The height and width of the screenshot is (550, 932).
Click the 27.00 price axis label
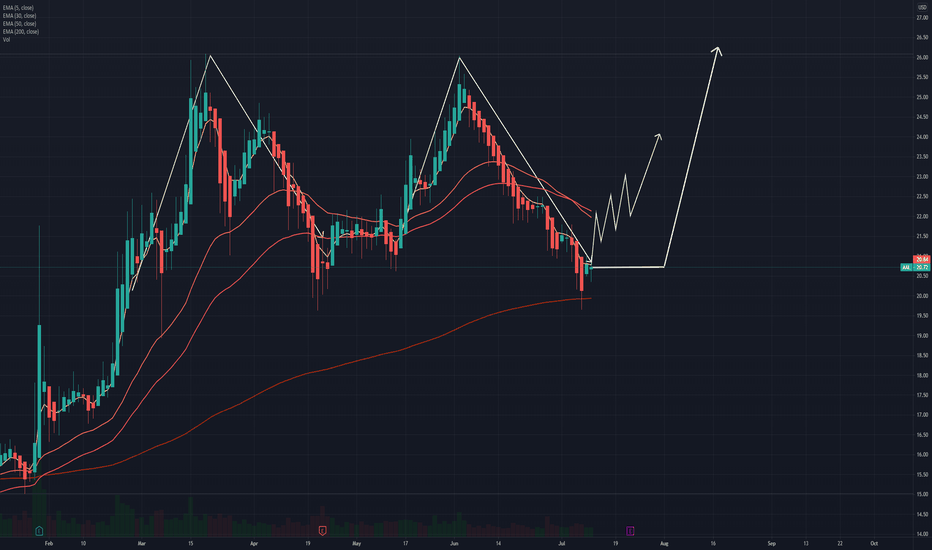click(x=922, y=18)
